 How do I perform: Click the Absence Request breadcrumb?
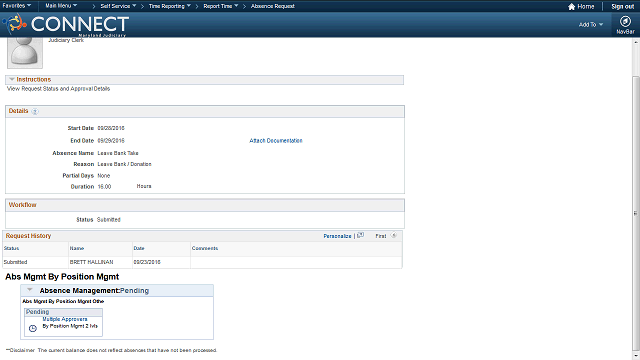273,6
